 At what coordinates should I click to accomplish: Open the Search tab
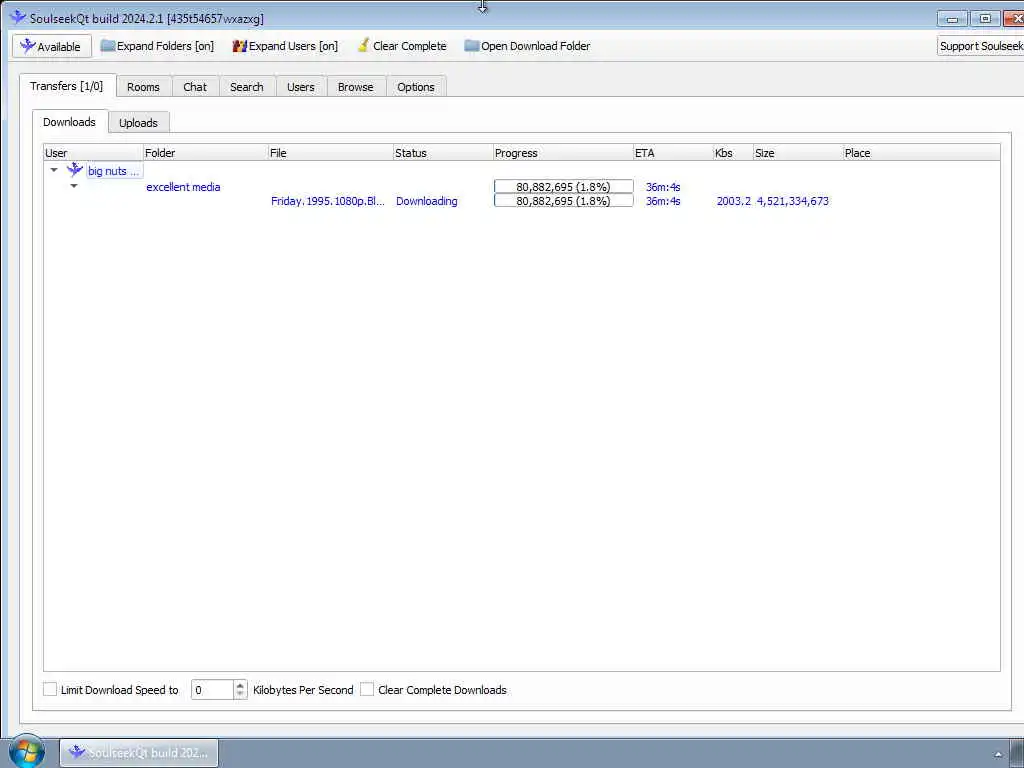247,87
